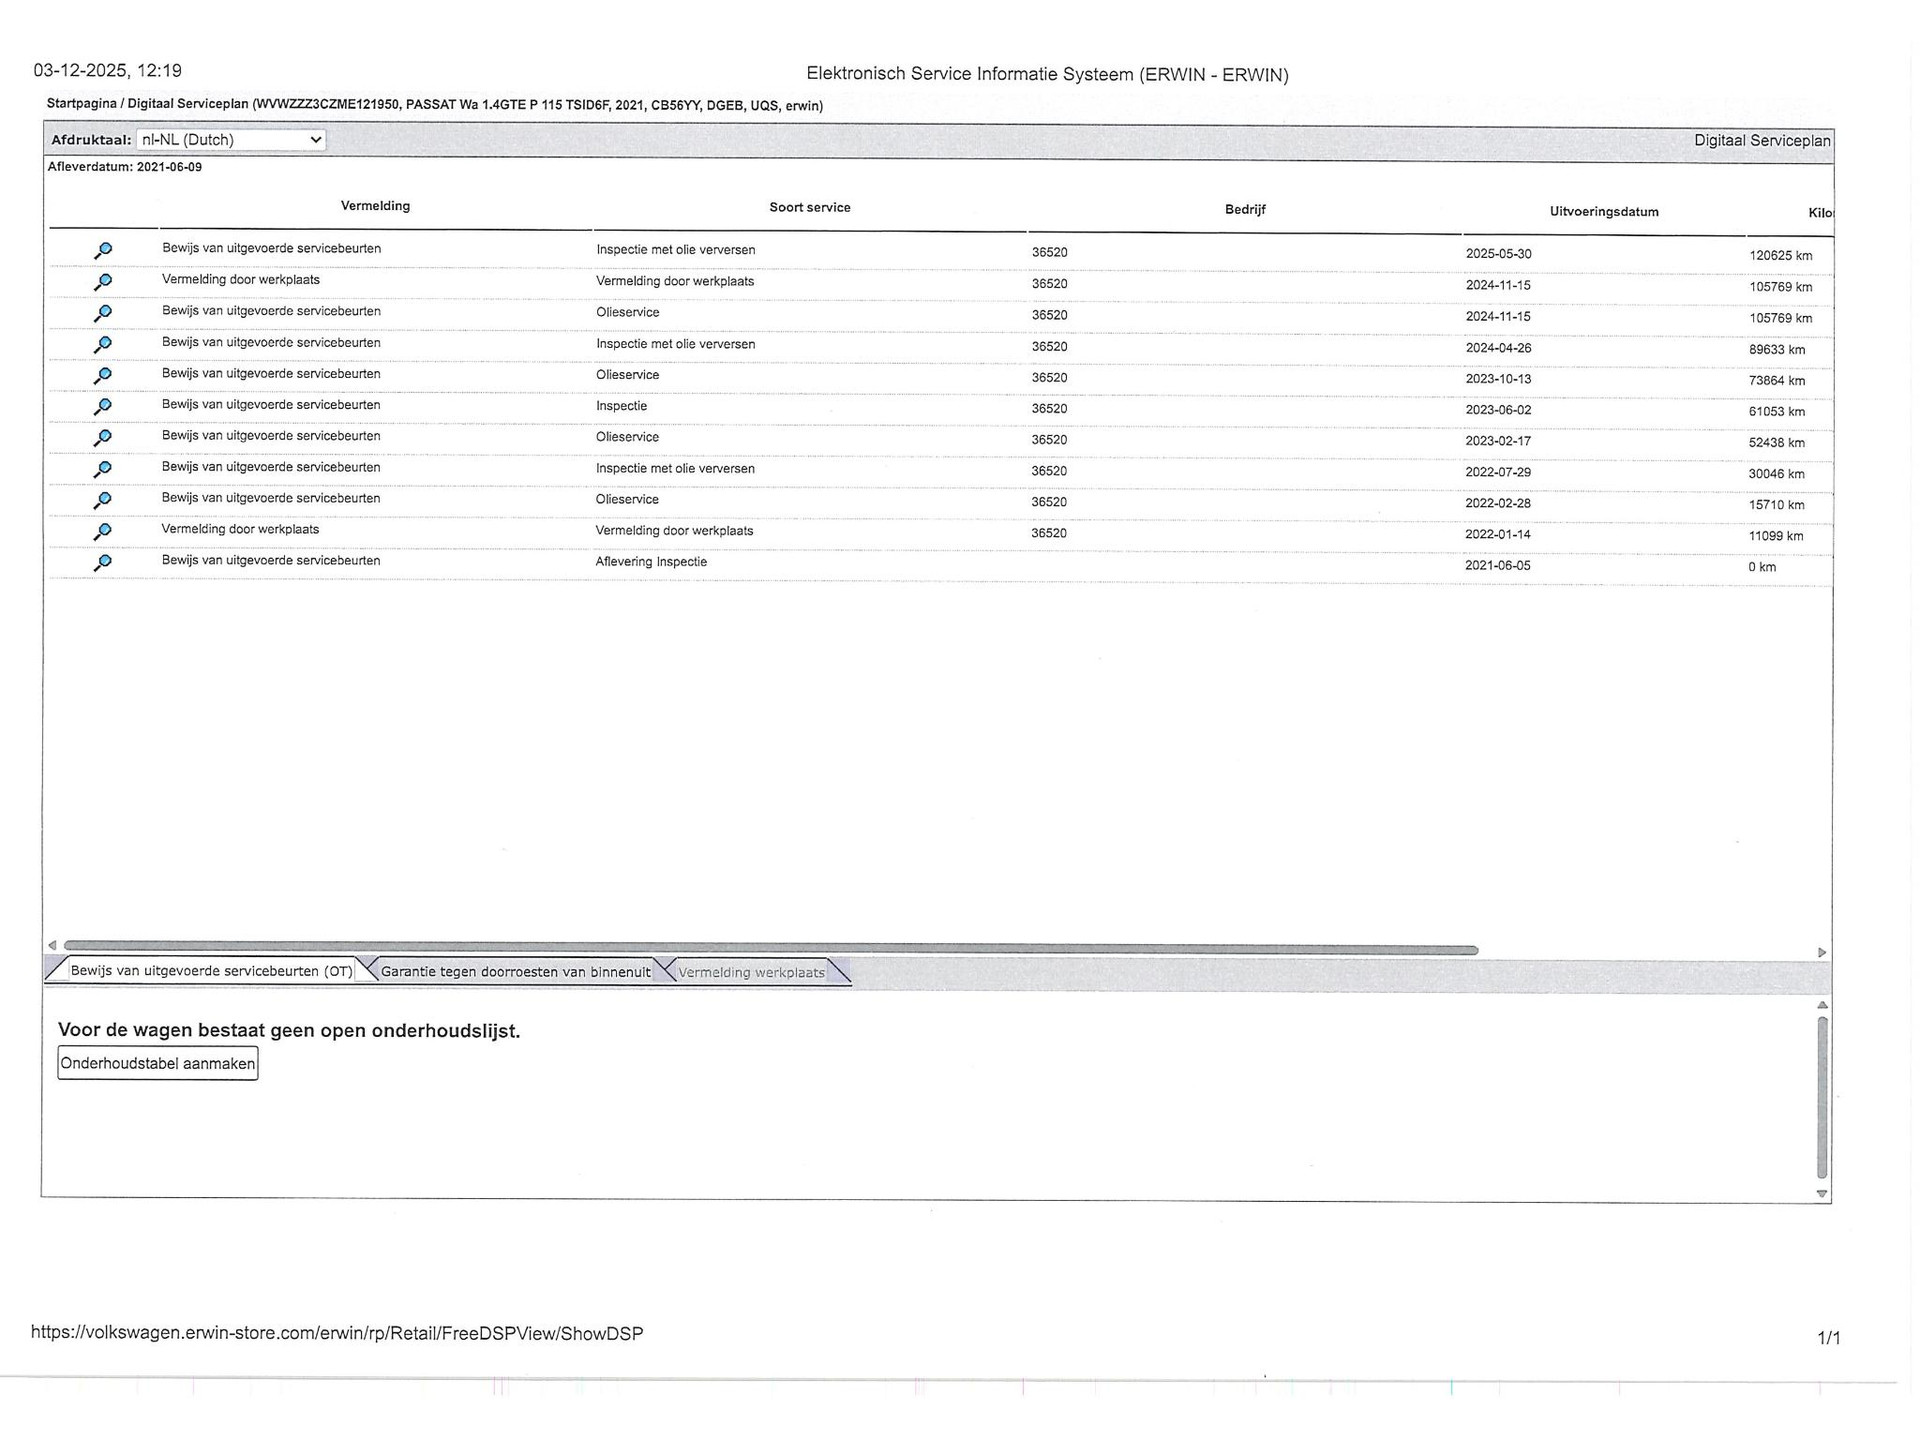This screenshot has height=1440, width=1920.
Task: Click the lower panel scroll down arrow
Action: (x=1822, y=1194)
